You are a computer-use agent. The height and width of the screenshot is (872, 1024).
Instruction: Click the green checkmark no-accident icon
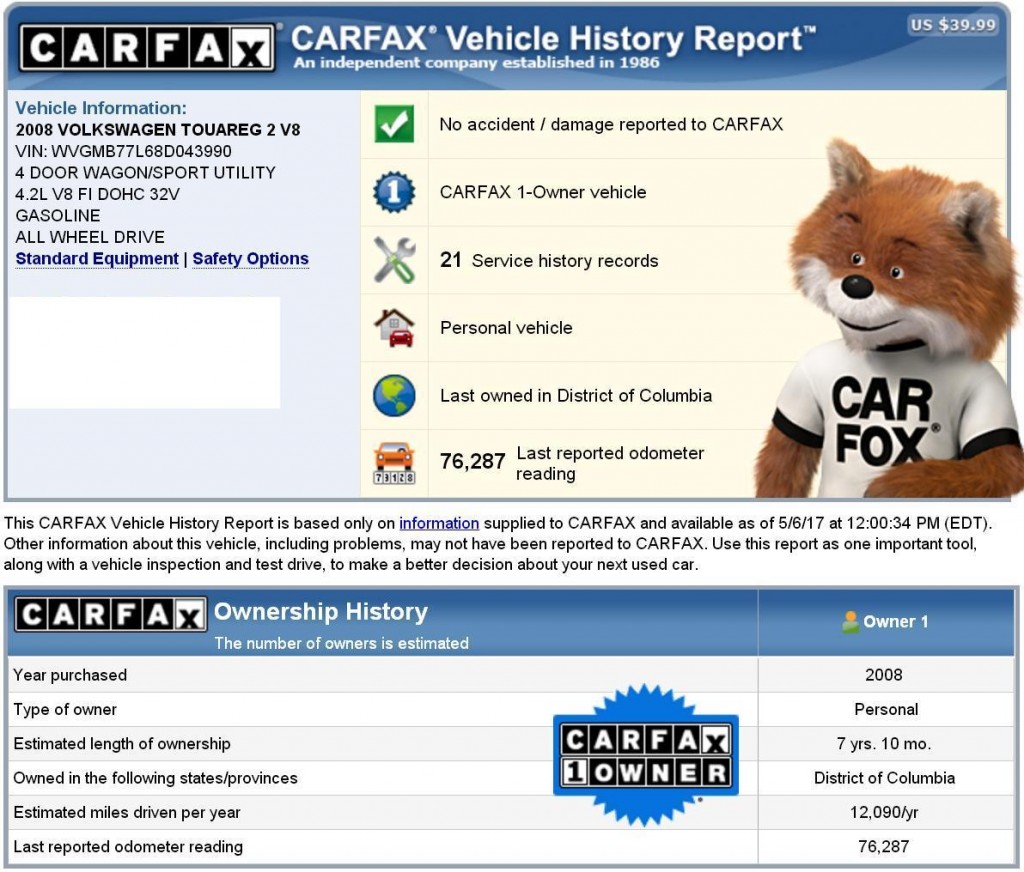(394, 123)
